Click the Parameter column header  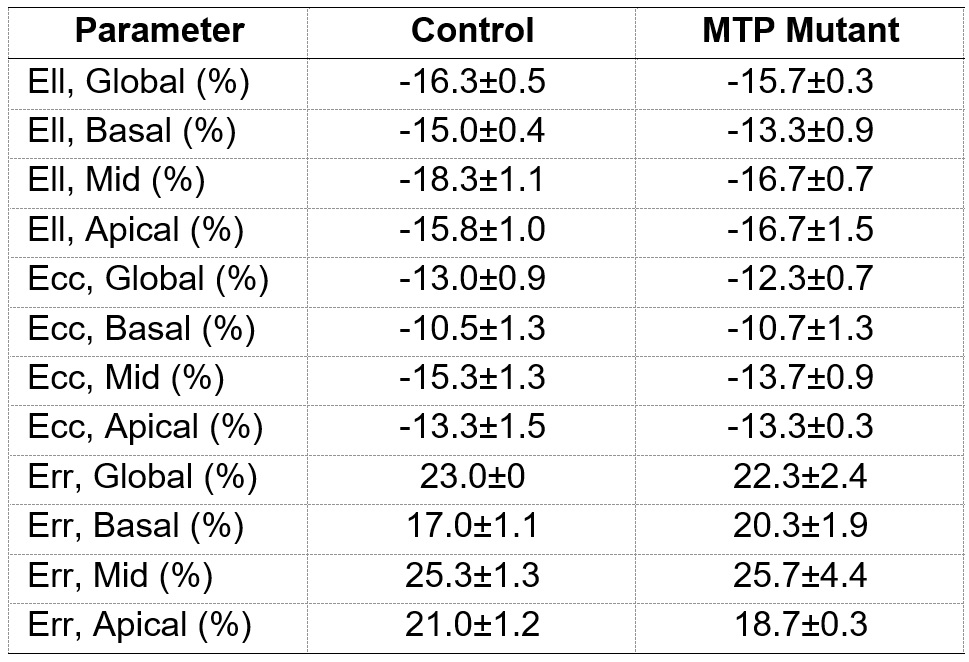click(159, 30)
